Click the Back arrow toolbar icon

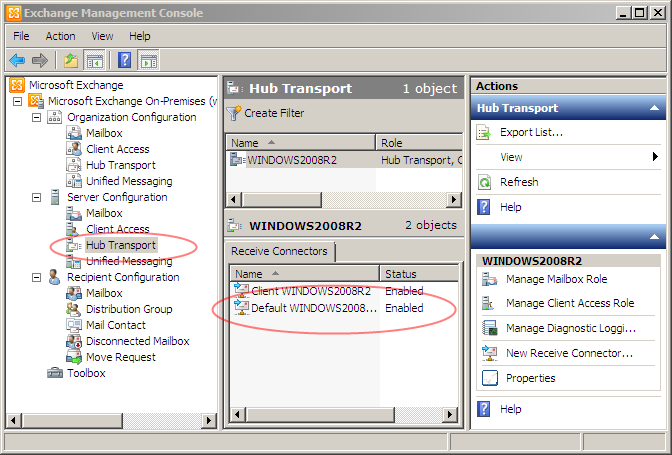tap(17, 60)
